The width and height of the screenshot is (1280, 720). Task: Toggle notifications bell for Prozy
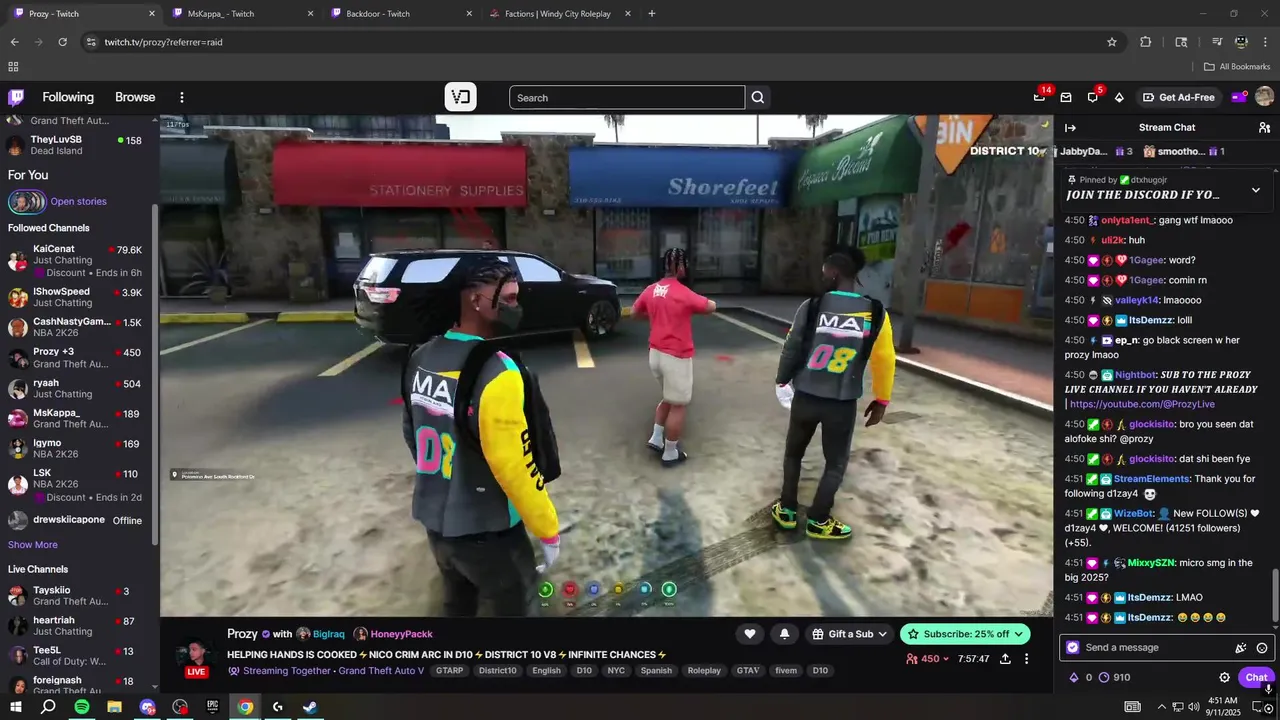pyautogui.click(x=784, y=633)
